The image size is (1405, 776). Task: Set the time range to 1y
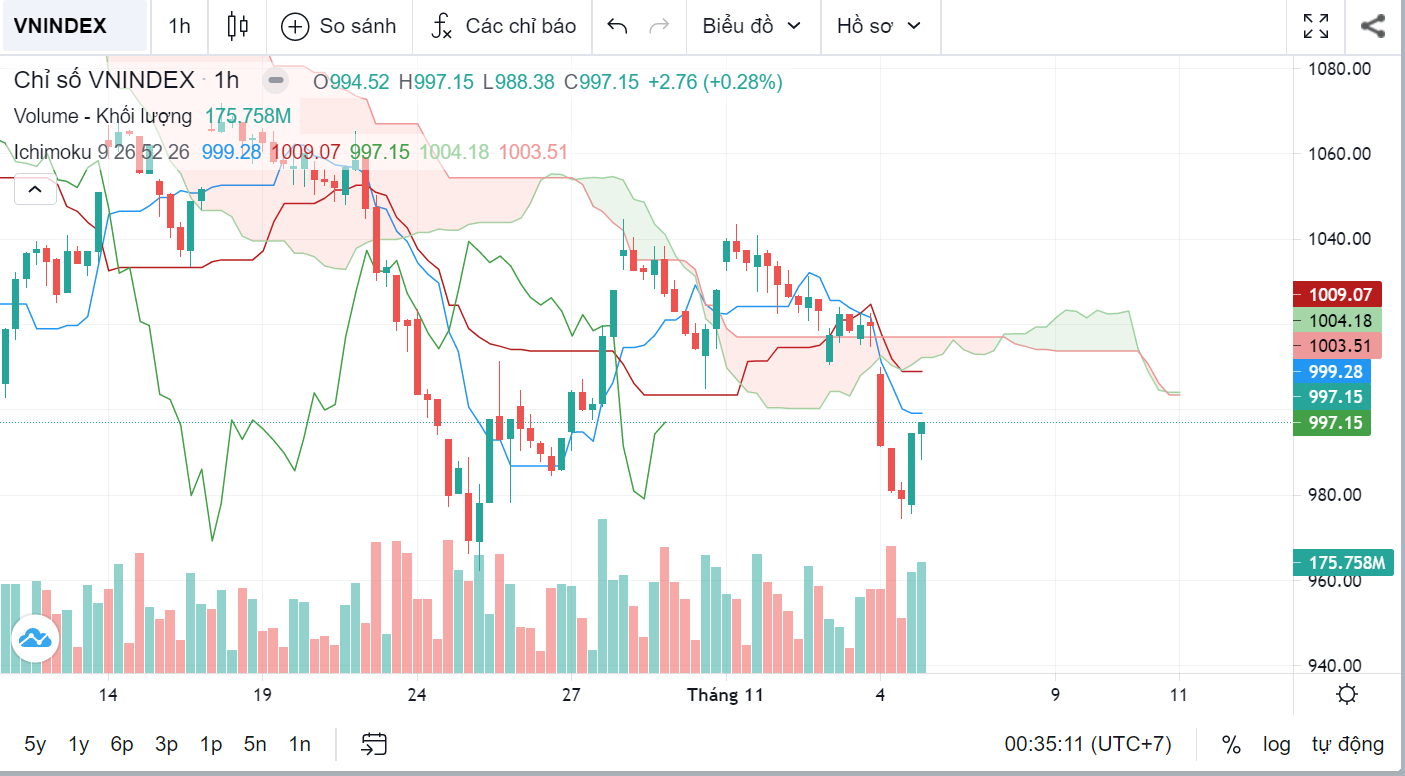[79, 744]
